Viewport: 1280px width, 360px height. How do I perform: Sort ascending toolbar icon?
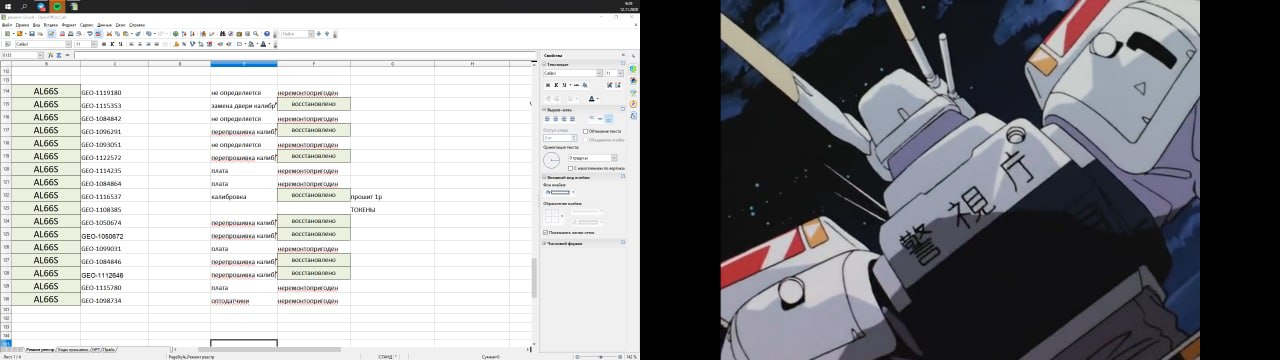(184, 34)
